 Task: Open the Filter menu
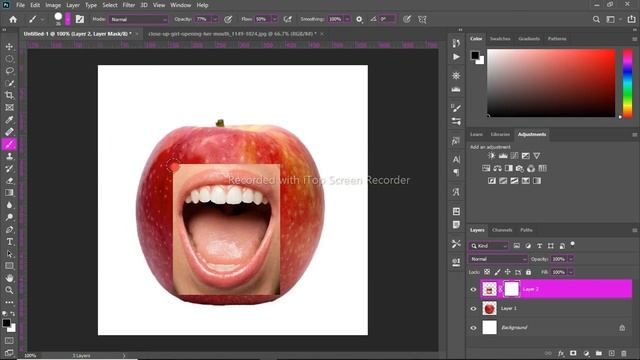click(x=129, y=5)
